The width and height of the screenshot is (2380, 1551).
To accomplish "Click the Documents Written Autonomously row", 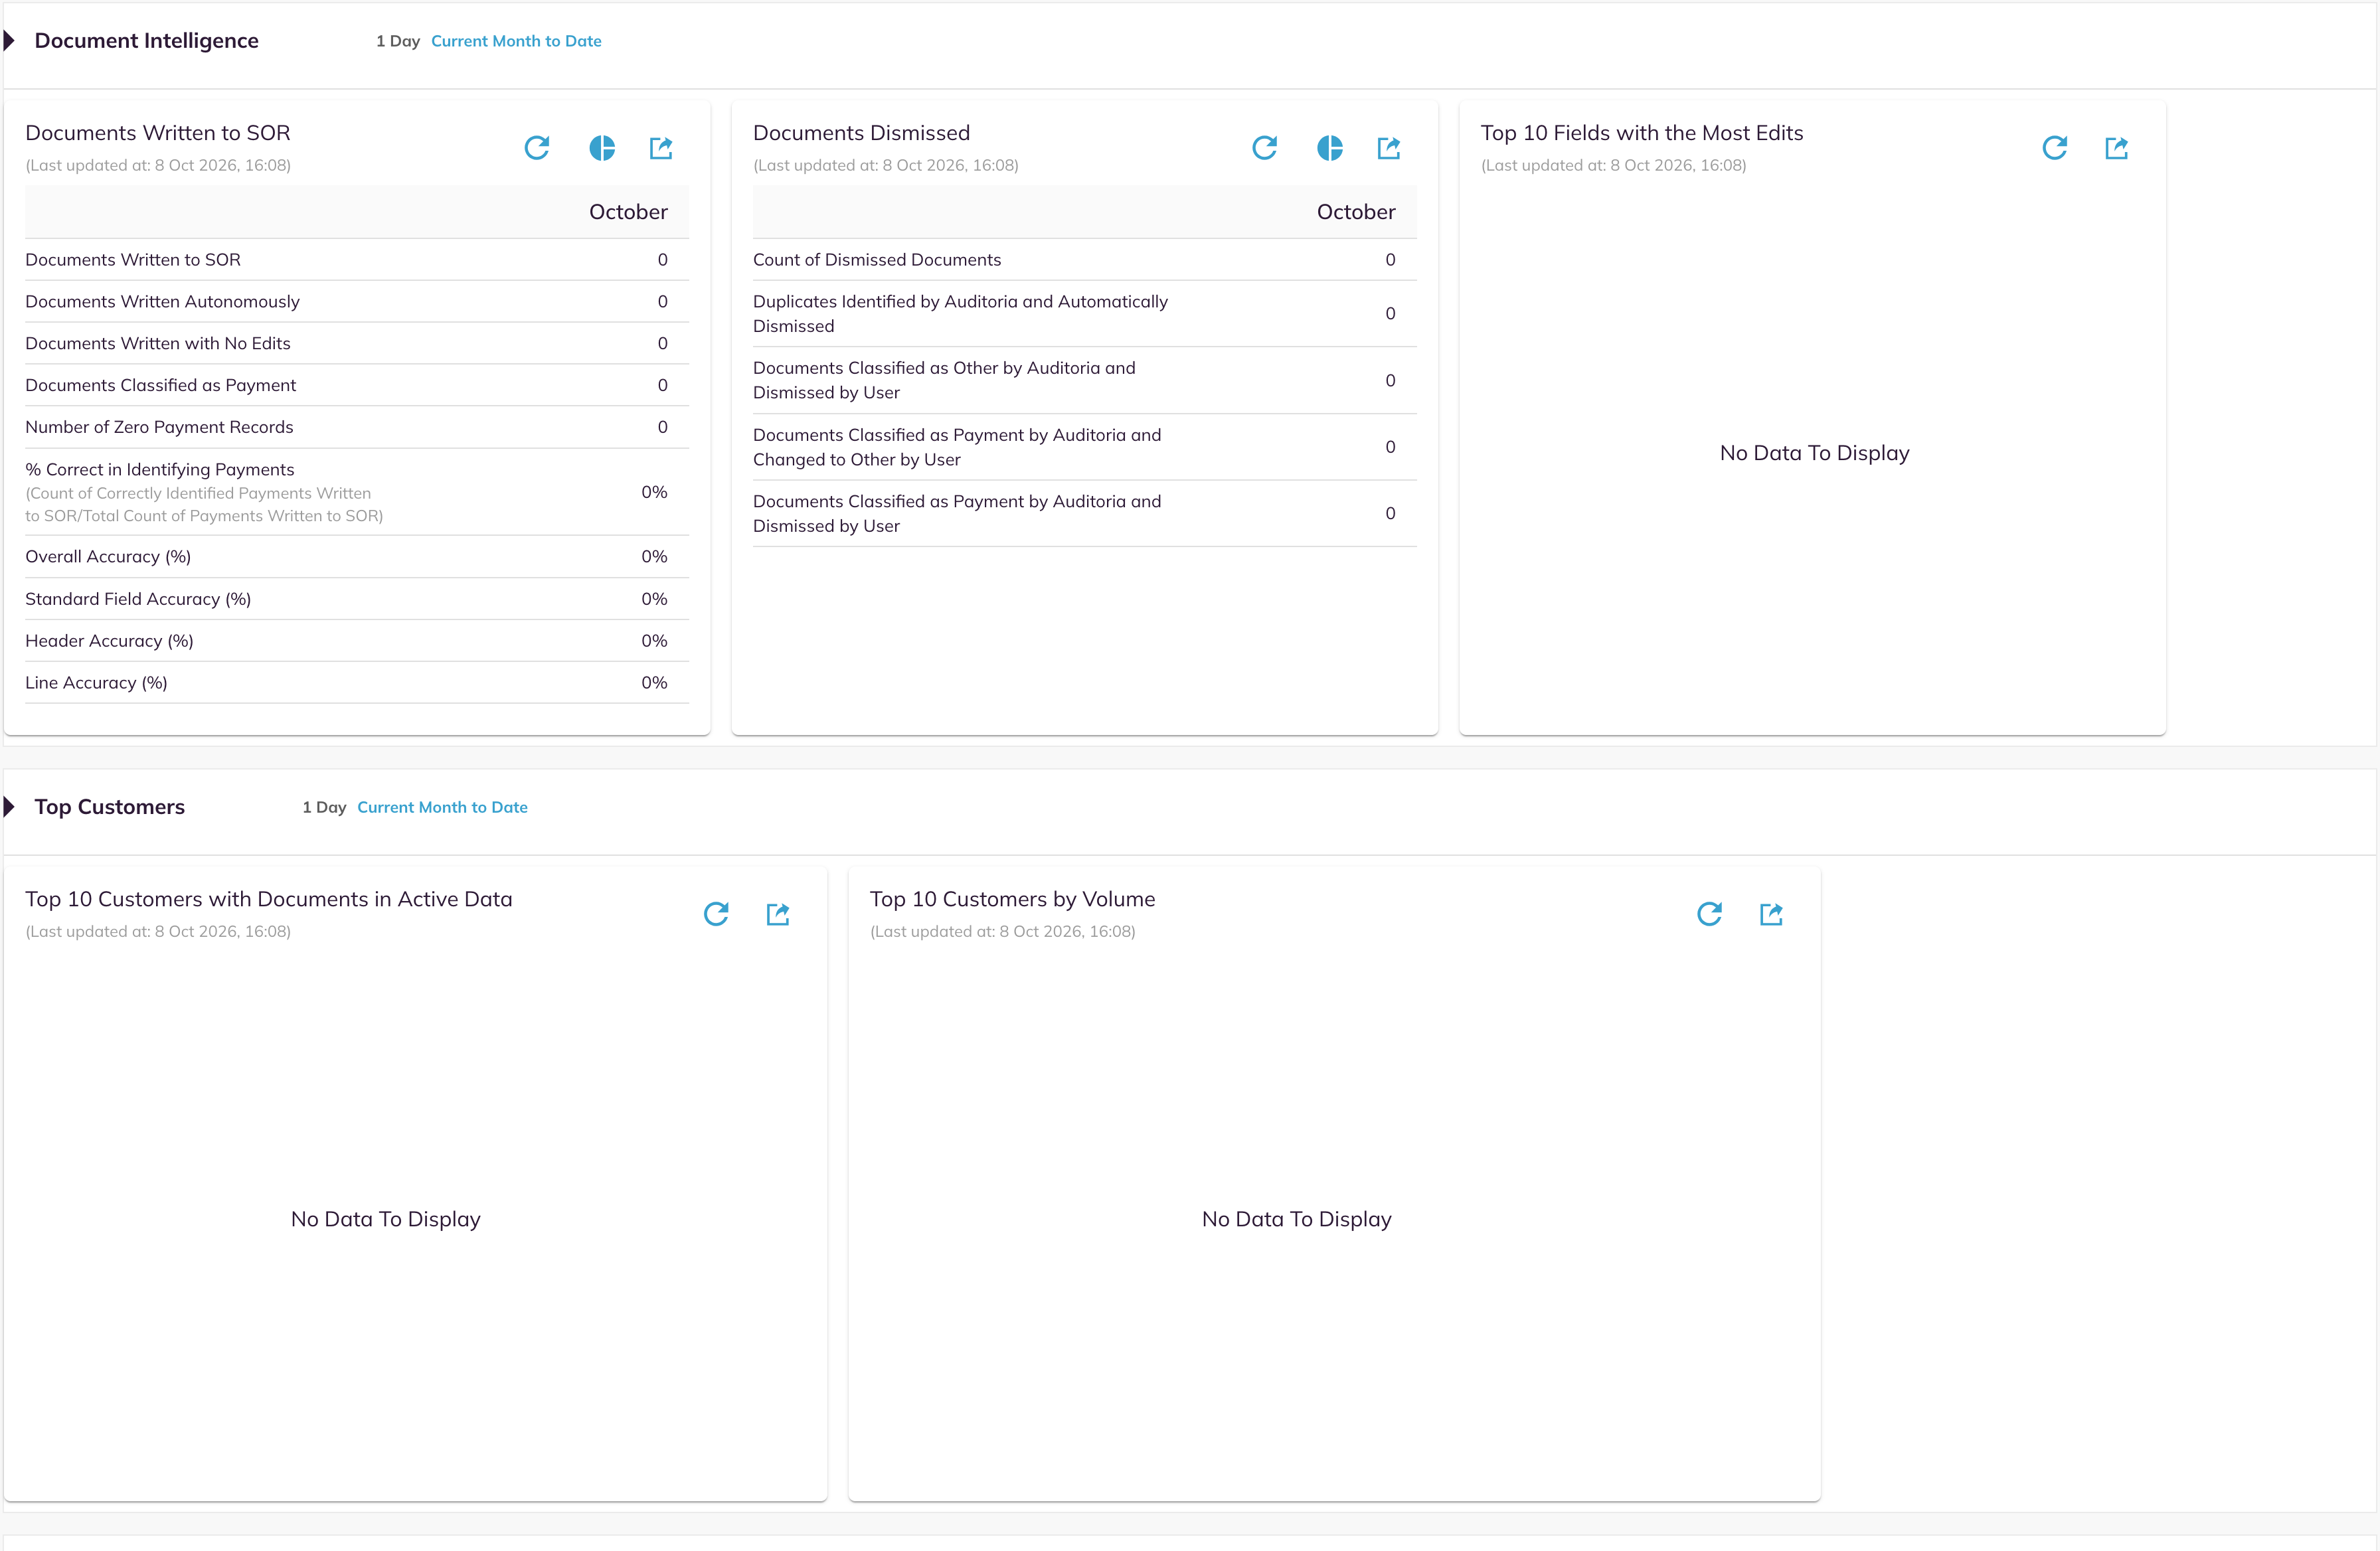I will pyautogui.click(x=357, y=301).
